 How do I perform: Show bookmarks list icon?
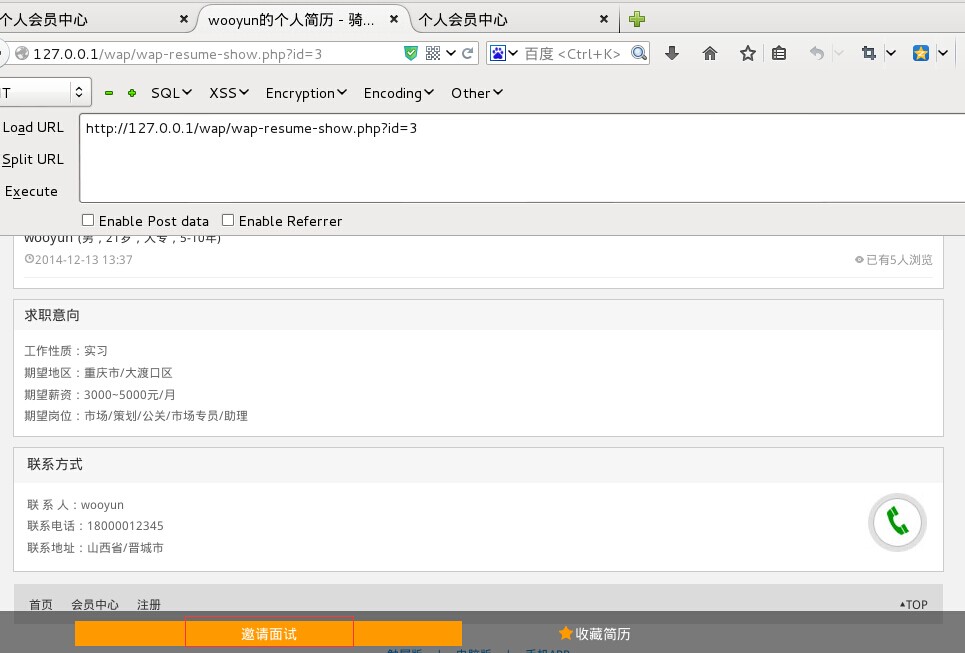(x=779, y=54)
